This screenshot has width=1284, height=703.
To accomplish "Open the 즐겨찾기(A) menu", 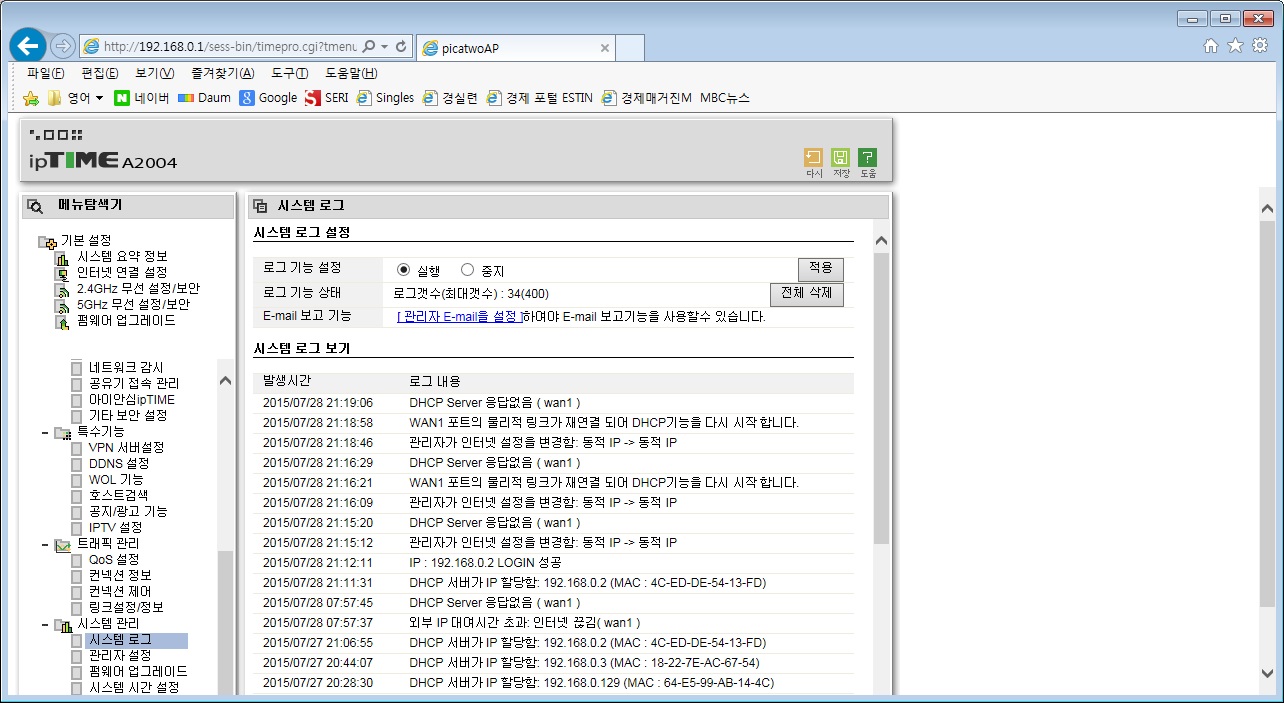I will 222,73.
